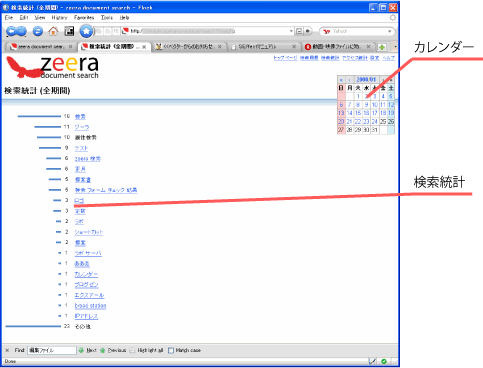This screenshot has height=368, width=483.
Task: Click the green check status bar icon
Action: point(384,361)
